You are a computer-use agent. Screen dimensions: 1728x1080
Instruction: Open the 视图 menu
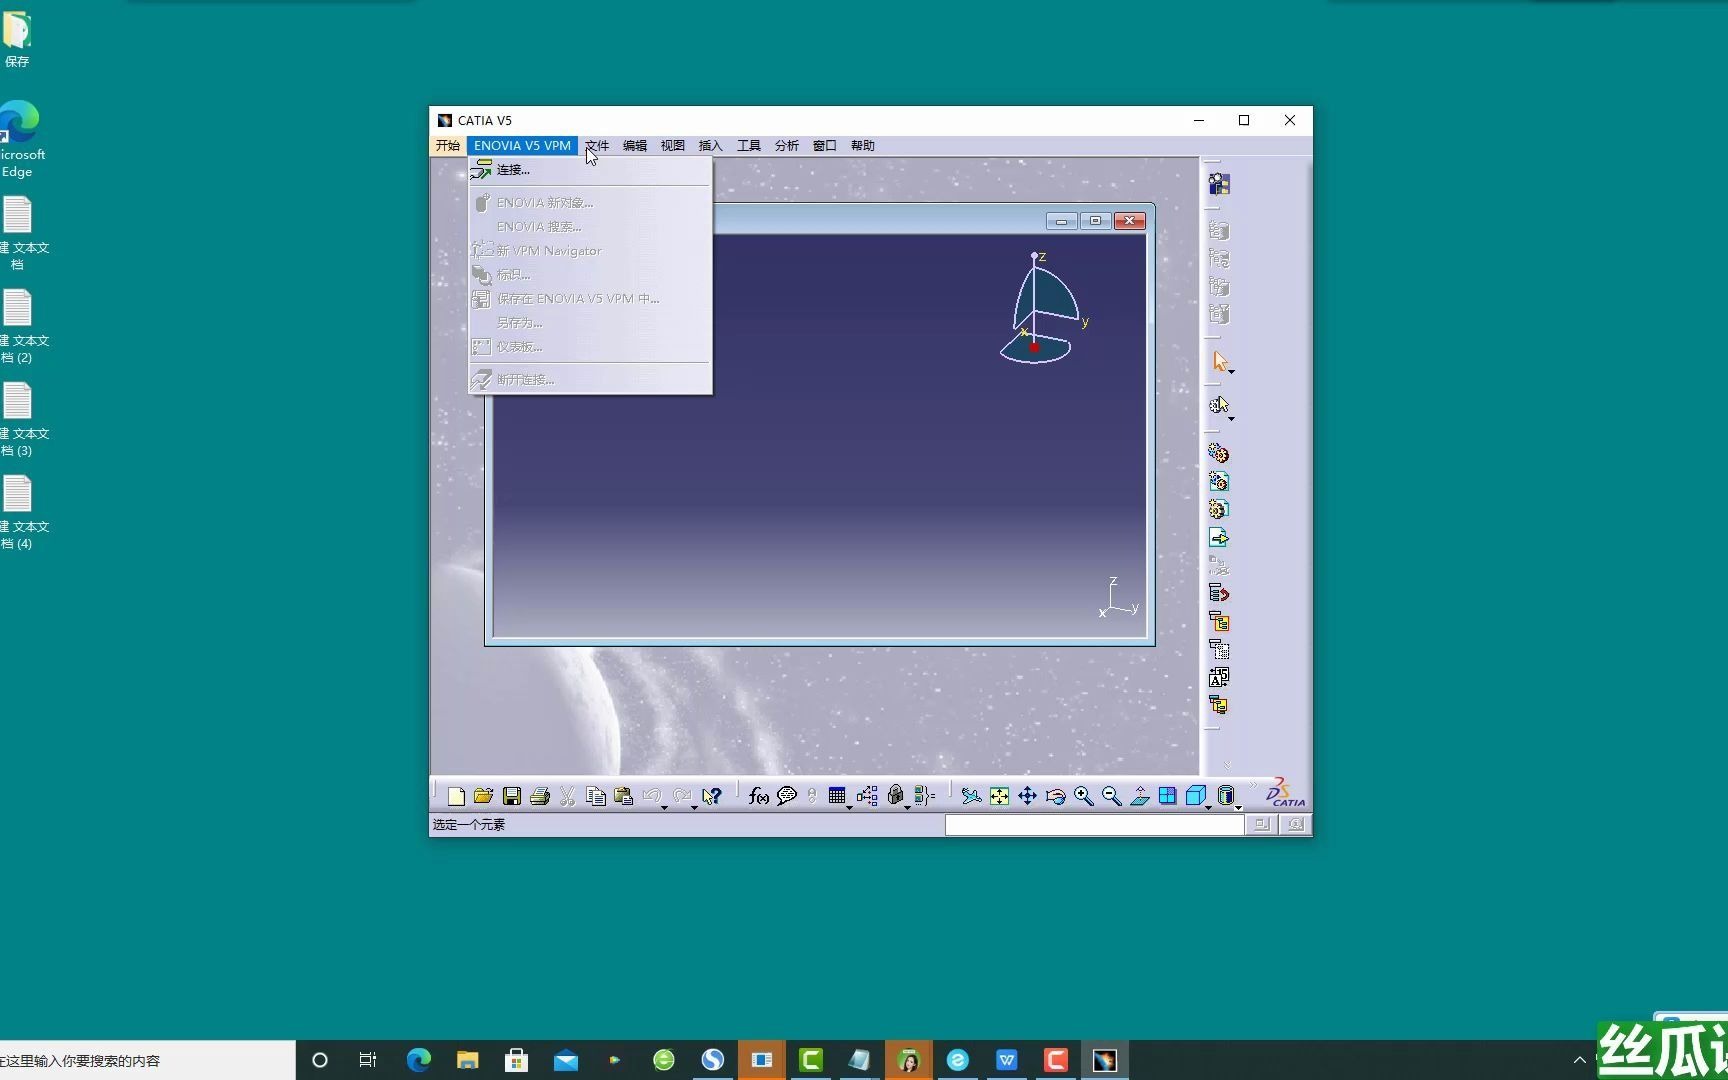click(x=673, y=146)
